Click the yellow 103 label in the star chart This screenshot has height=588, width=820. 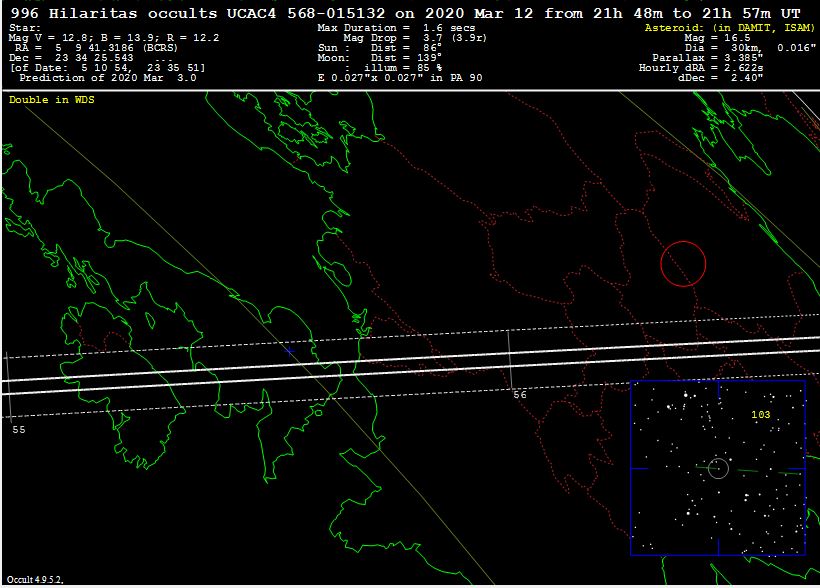tap(761, 413)
